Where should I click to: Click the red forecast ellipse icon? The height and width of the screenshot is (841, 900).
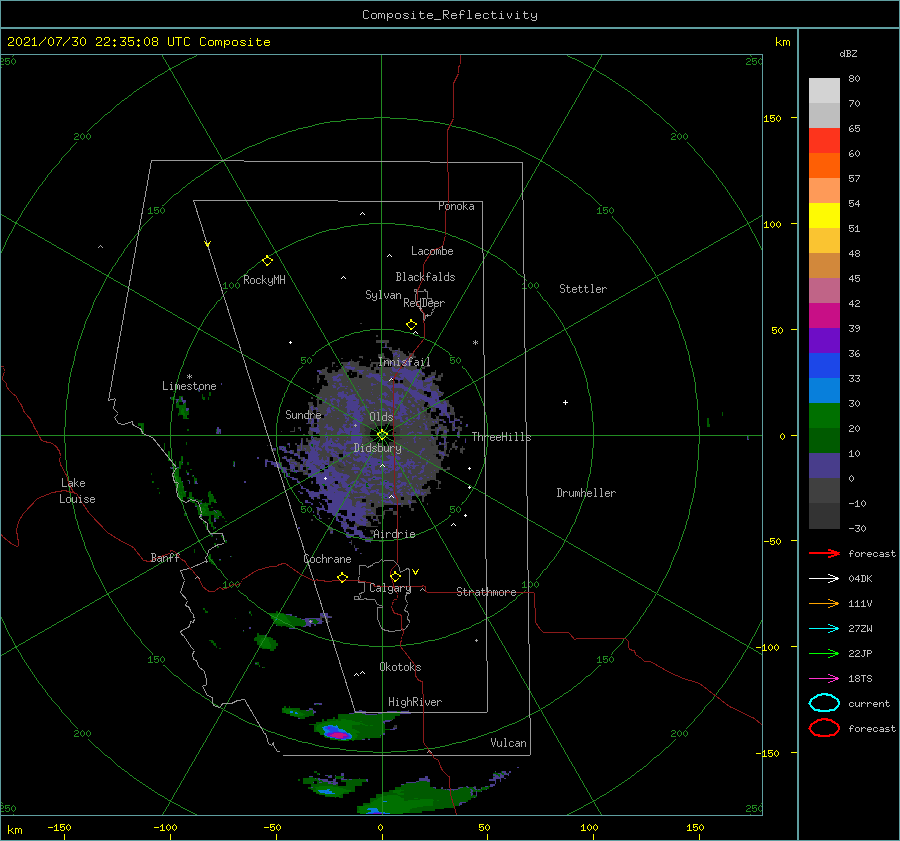point(824,728)
